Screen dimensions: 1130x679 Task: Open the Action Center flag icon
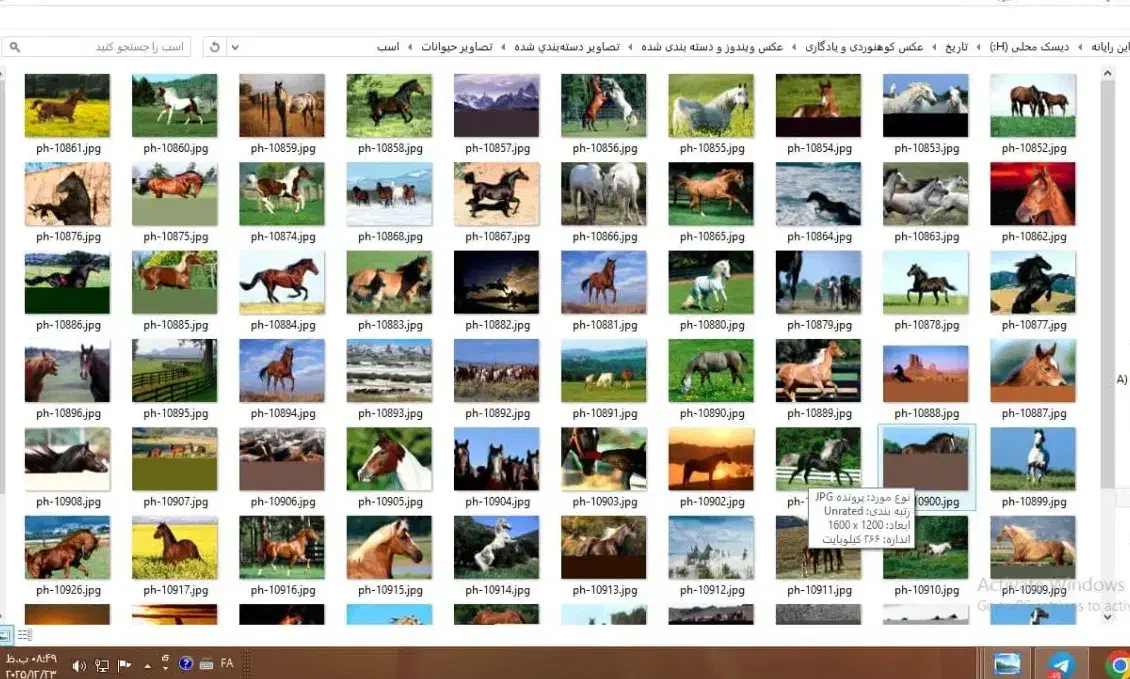coord(124,666)
